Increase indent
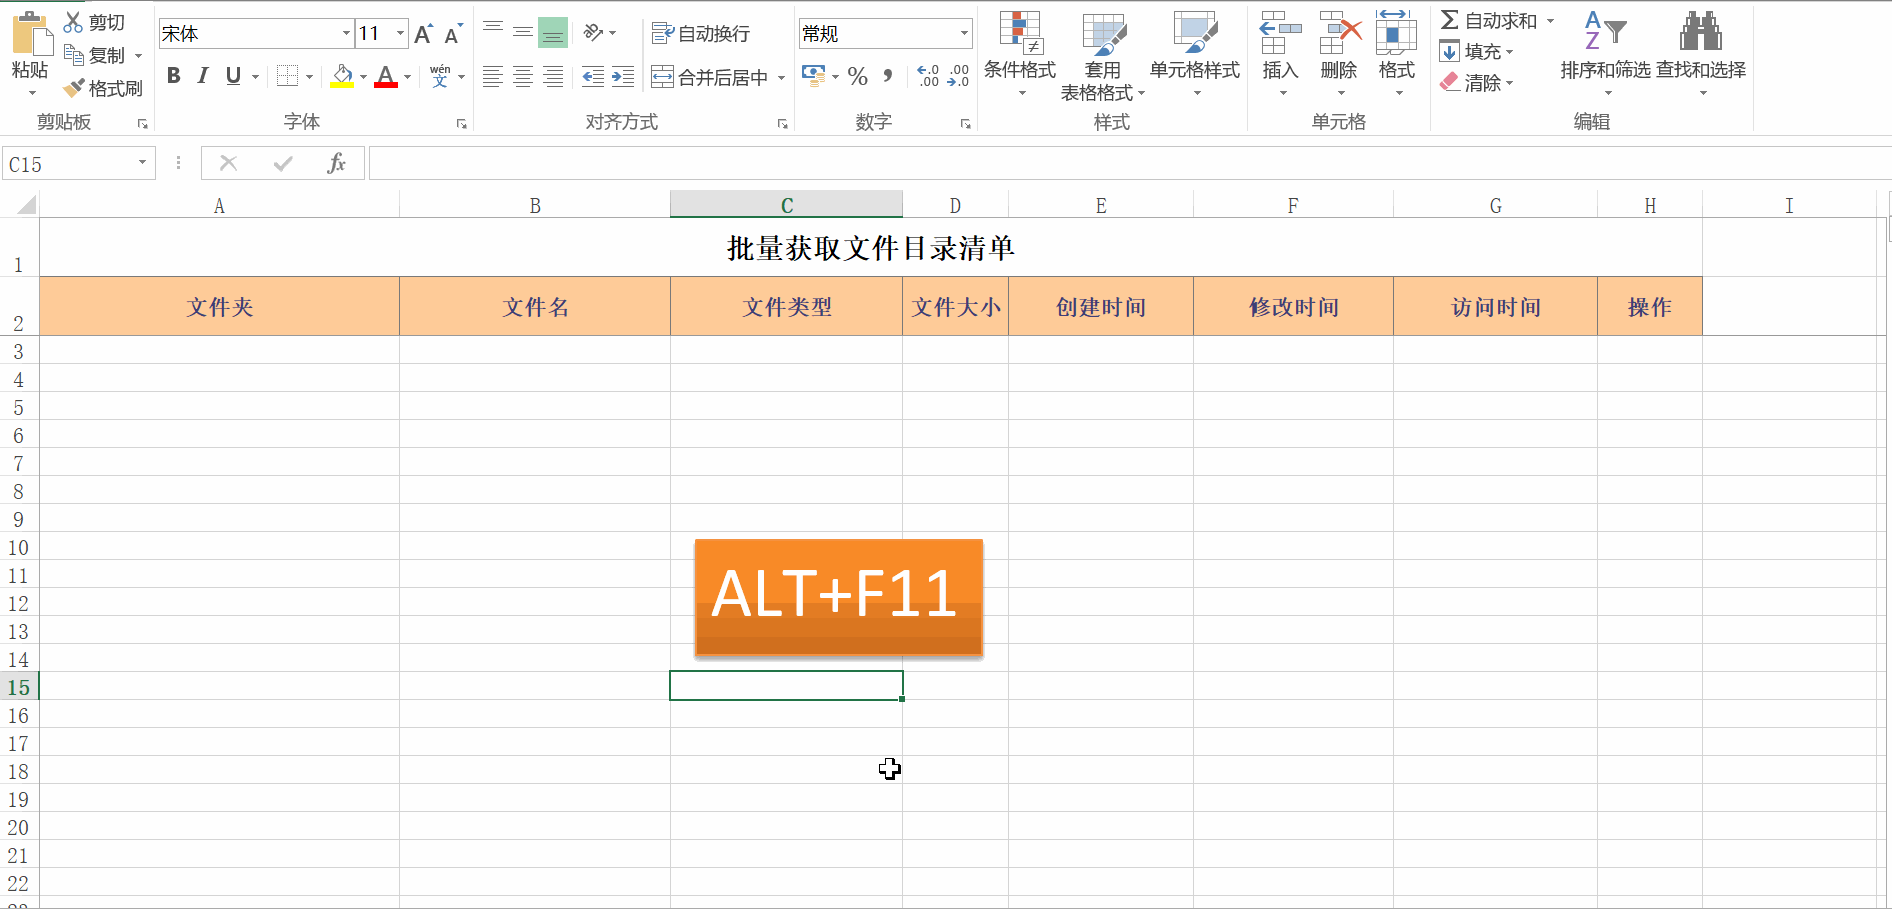The height and width of the screenshot is (909, 1892). click(623, 76)
